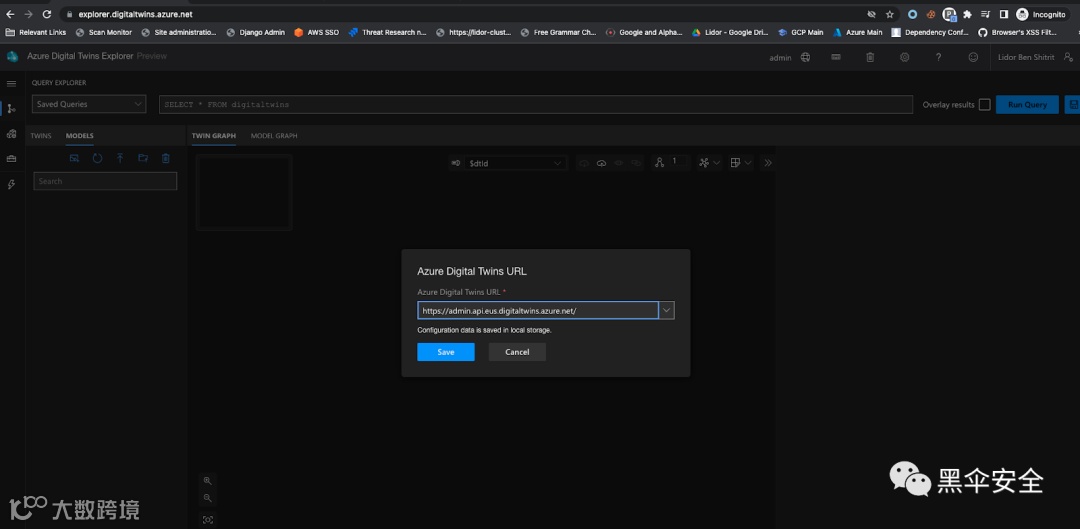Screen dimensions: 1080x529
Task: Click the smiley feedback icon
Action: pos(973,57)
